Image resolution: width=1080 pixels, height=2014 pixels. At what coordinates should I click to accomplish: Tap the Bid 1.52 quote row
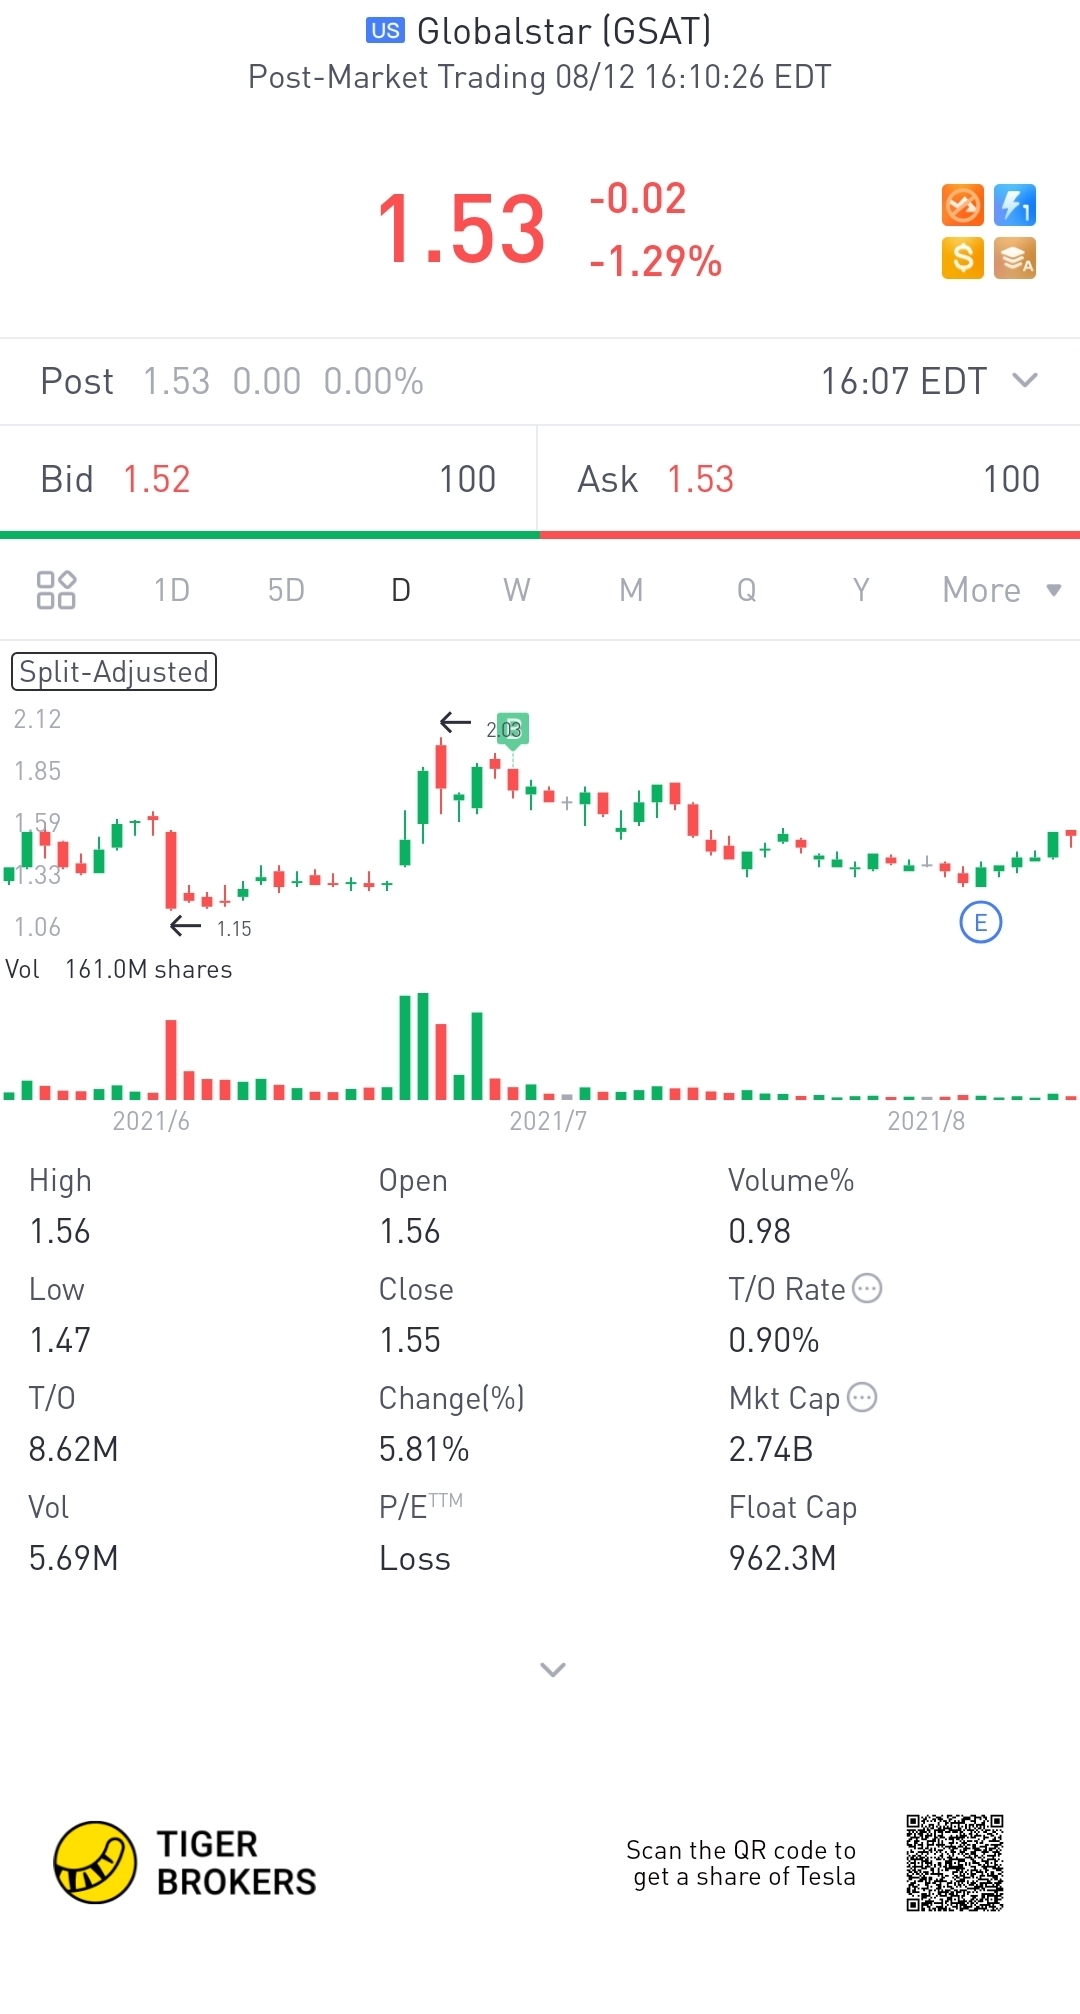pyautogui.click(x=268, y=479)
